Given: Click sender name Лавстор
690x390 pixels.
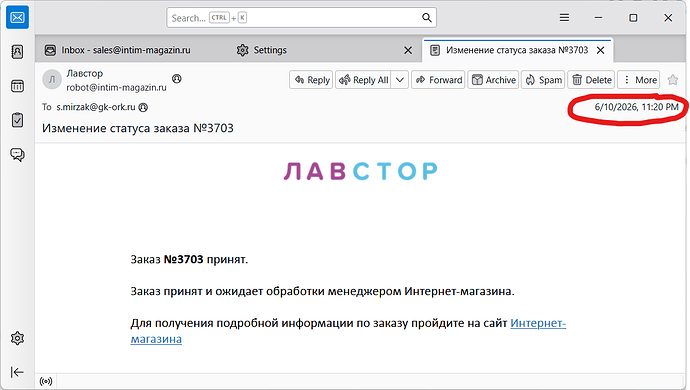Looking at the screenshot, I should 84,74.
